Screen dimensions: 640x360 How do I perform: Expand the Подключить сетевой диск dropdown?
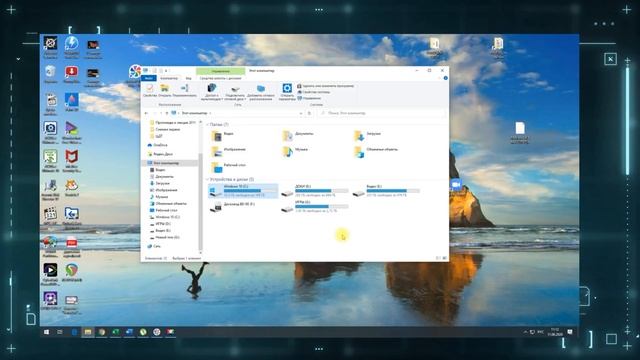point(244,99)
